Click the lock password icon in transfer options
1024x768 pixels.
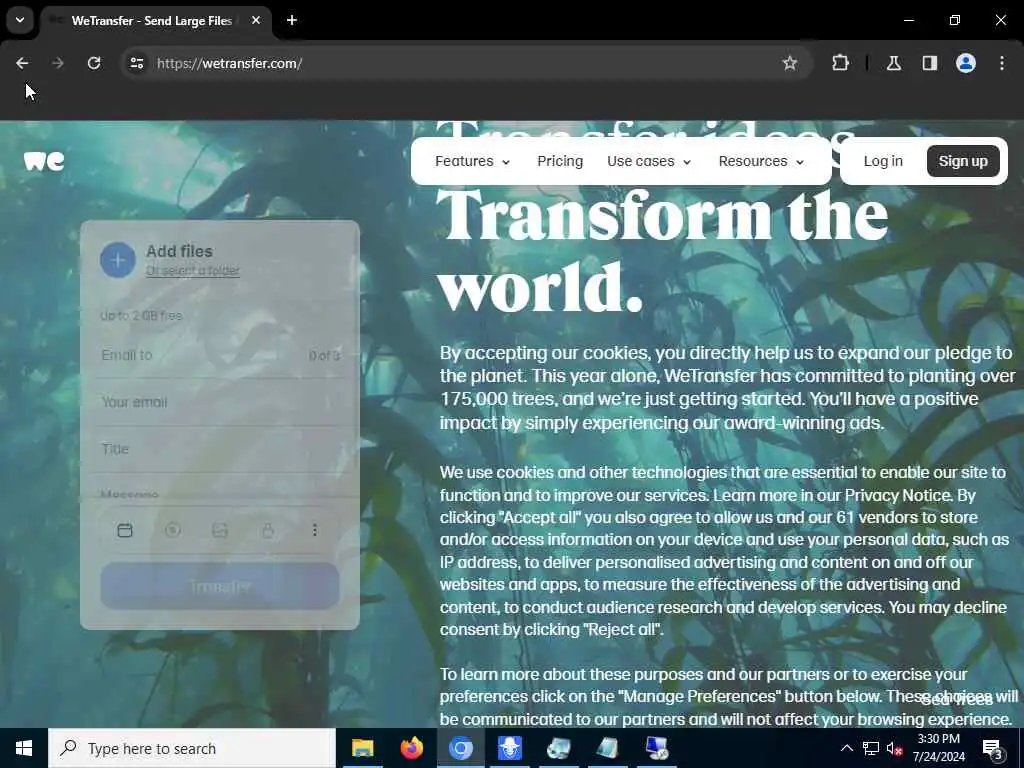[268, 530]
